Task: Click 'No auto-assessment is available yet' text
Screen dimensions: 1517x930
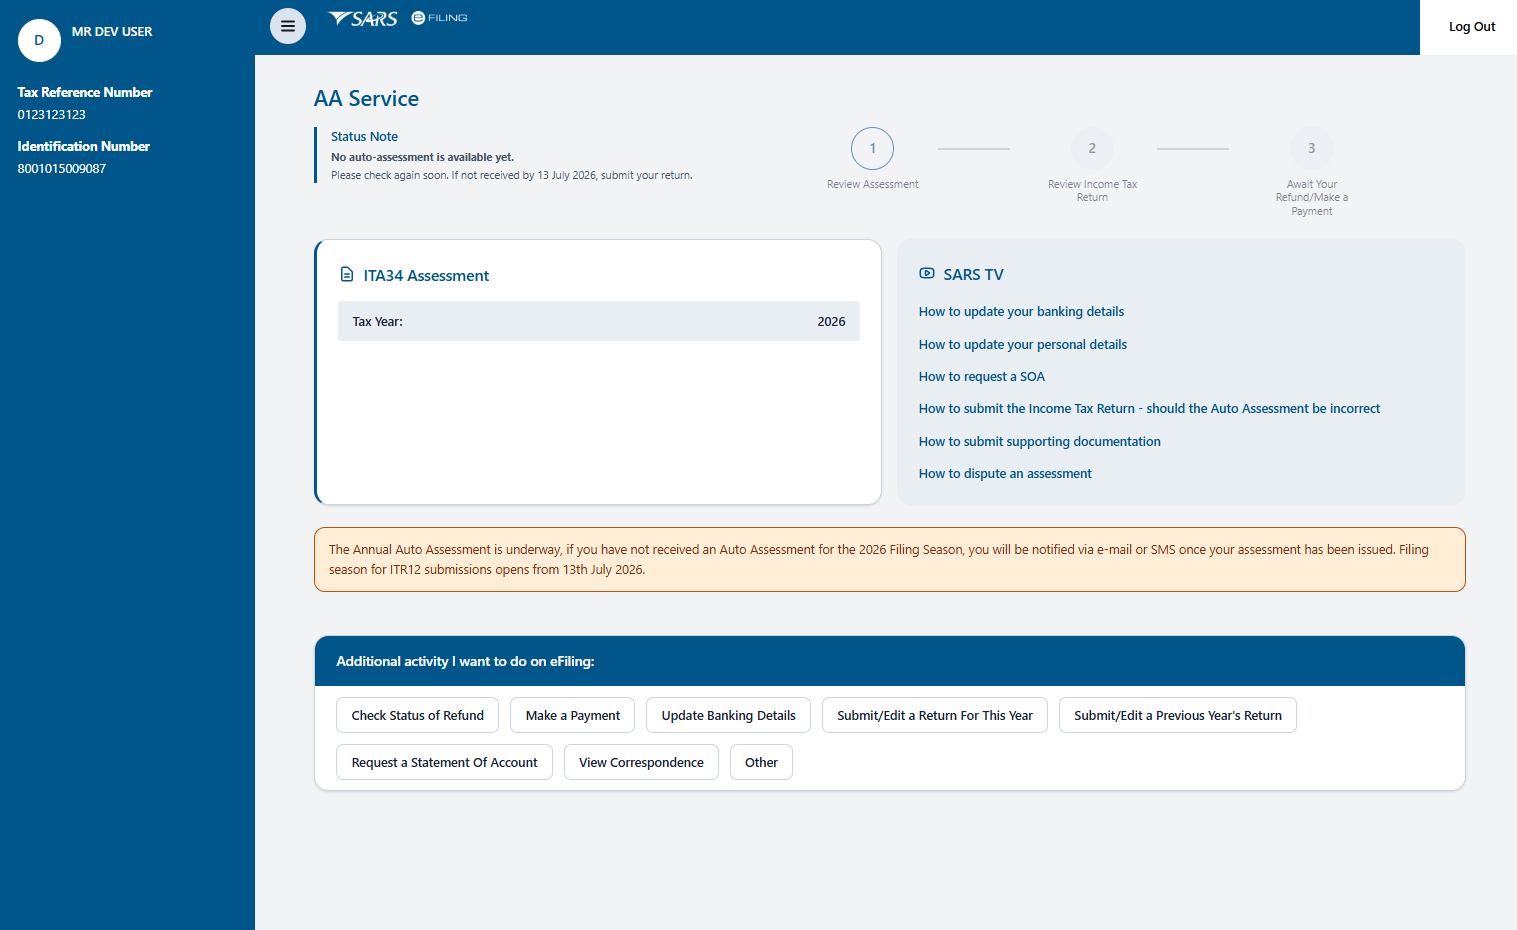Action: (x=422, y=157)
